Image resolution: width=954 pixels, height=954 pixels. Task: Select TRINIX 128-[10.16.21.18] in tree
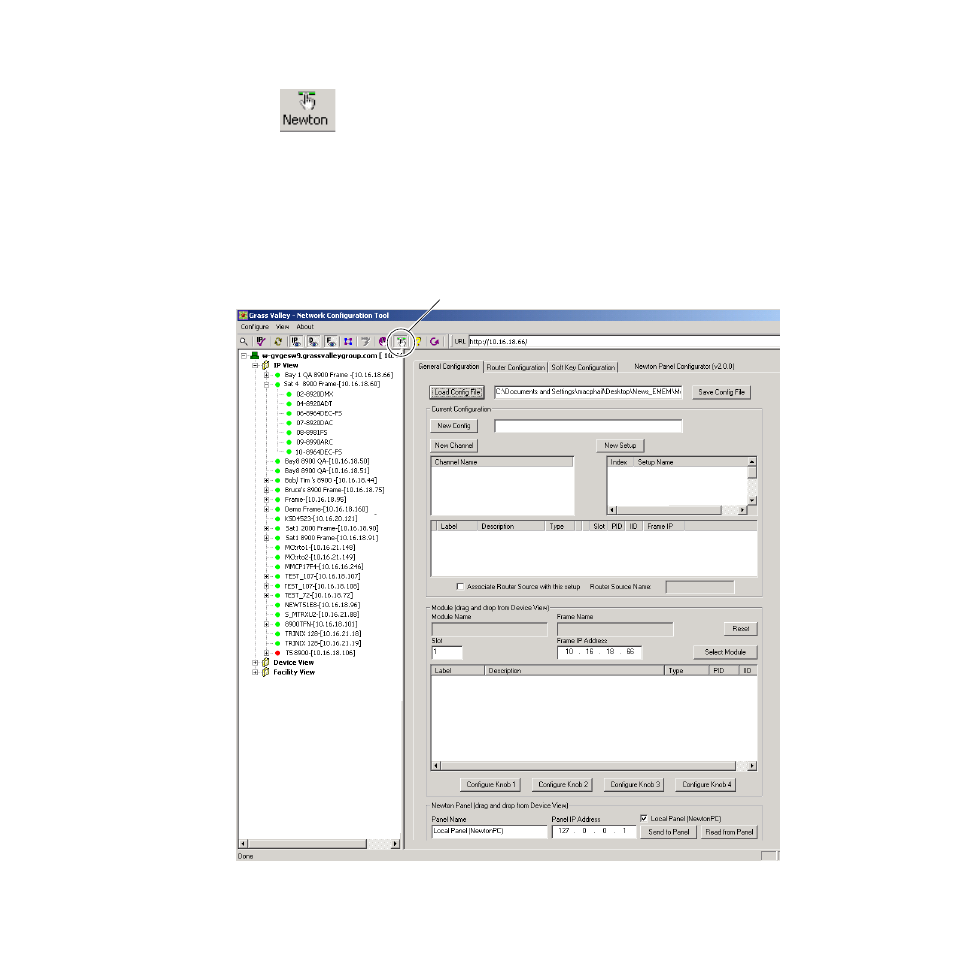point(323,634)
